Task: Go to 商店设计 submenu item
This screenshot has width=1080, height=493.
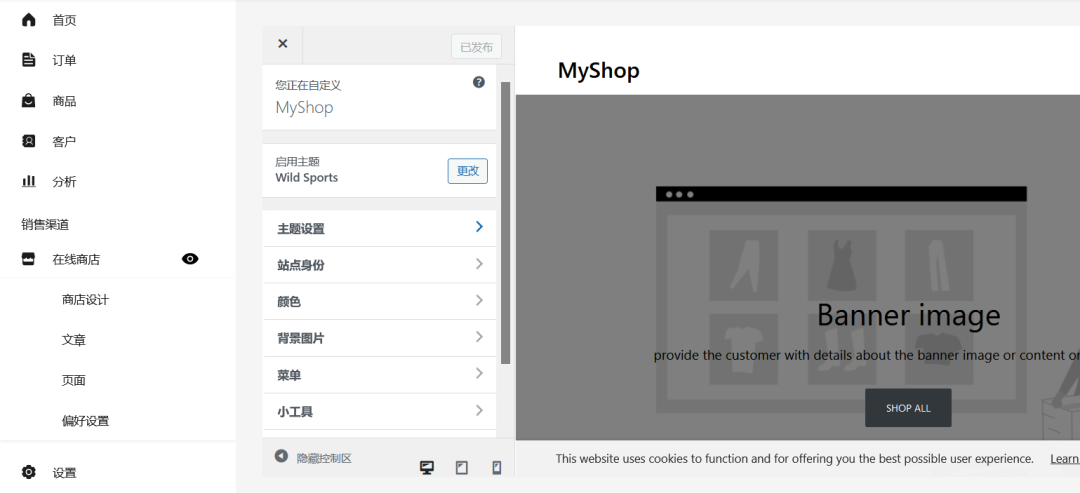Action: [x=85, y=300]
